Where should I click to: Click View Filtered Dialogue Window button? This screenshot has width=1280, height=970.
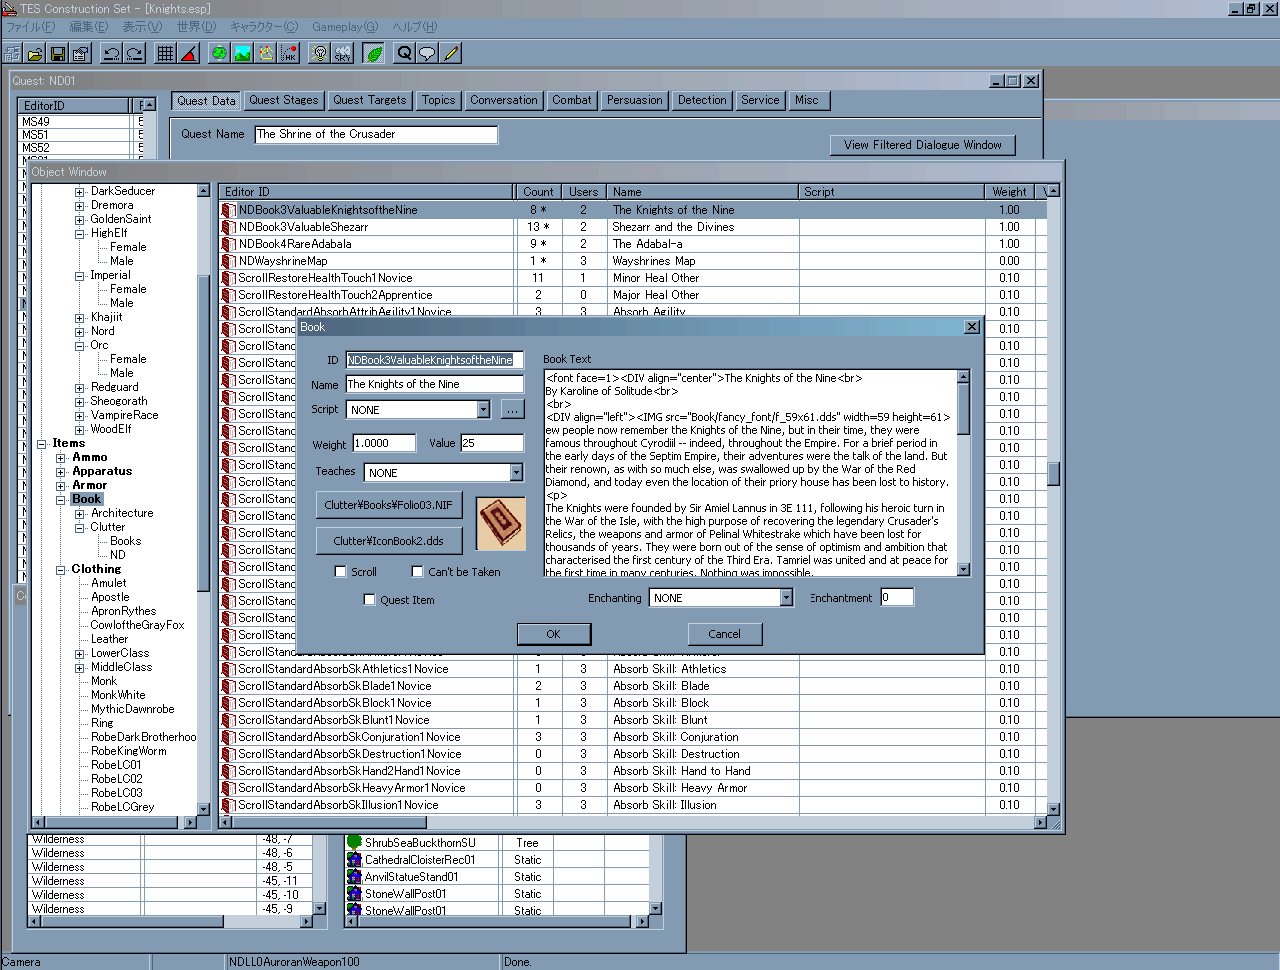923,145
